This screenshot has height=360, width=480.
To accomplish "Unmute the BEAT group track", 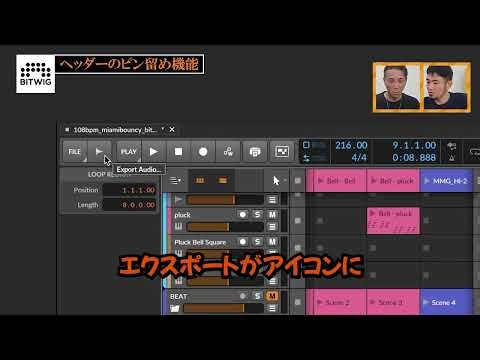I will pyautogui.click(x=272, y=296).
